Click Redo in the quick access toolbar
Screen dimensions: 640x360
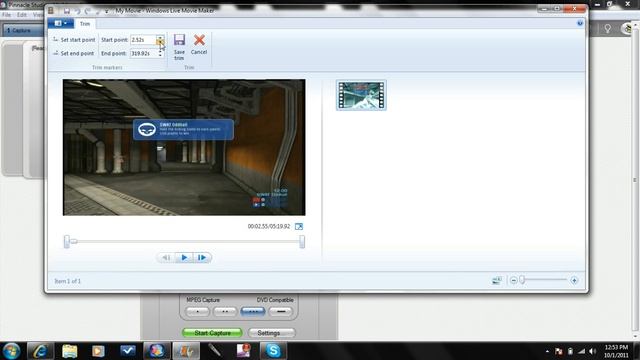[x=87, y=11]
